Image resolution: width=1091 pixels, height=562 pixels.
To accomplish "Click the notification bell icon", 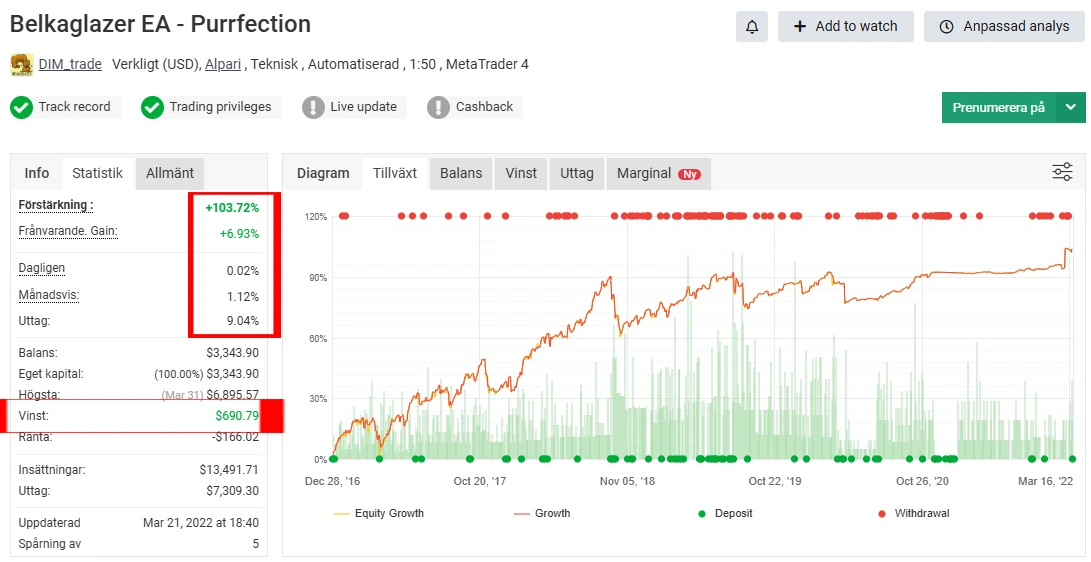I will tap(751, 27).
